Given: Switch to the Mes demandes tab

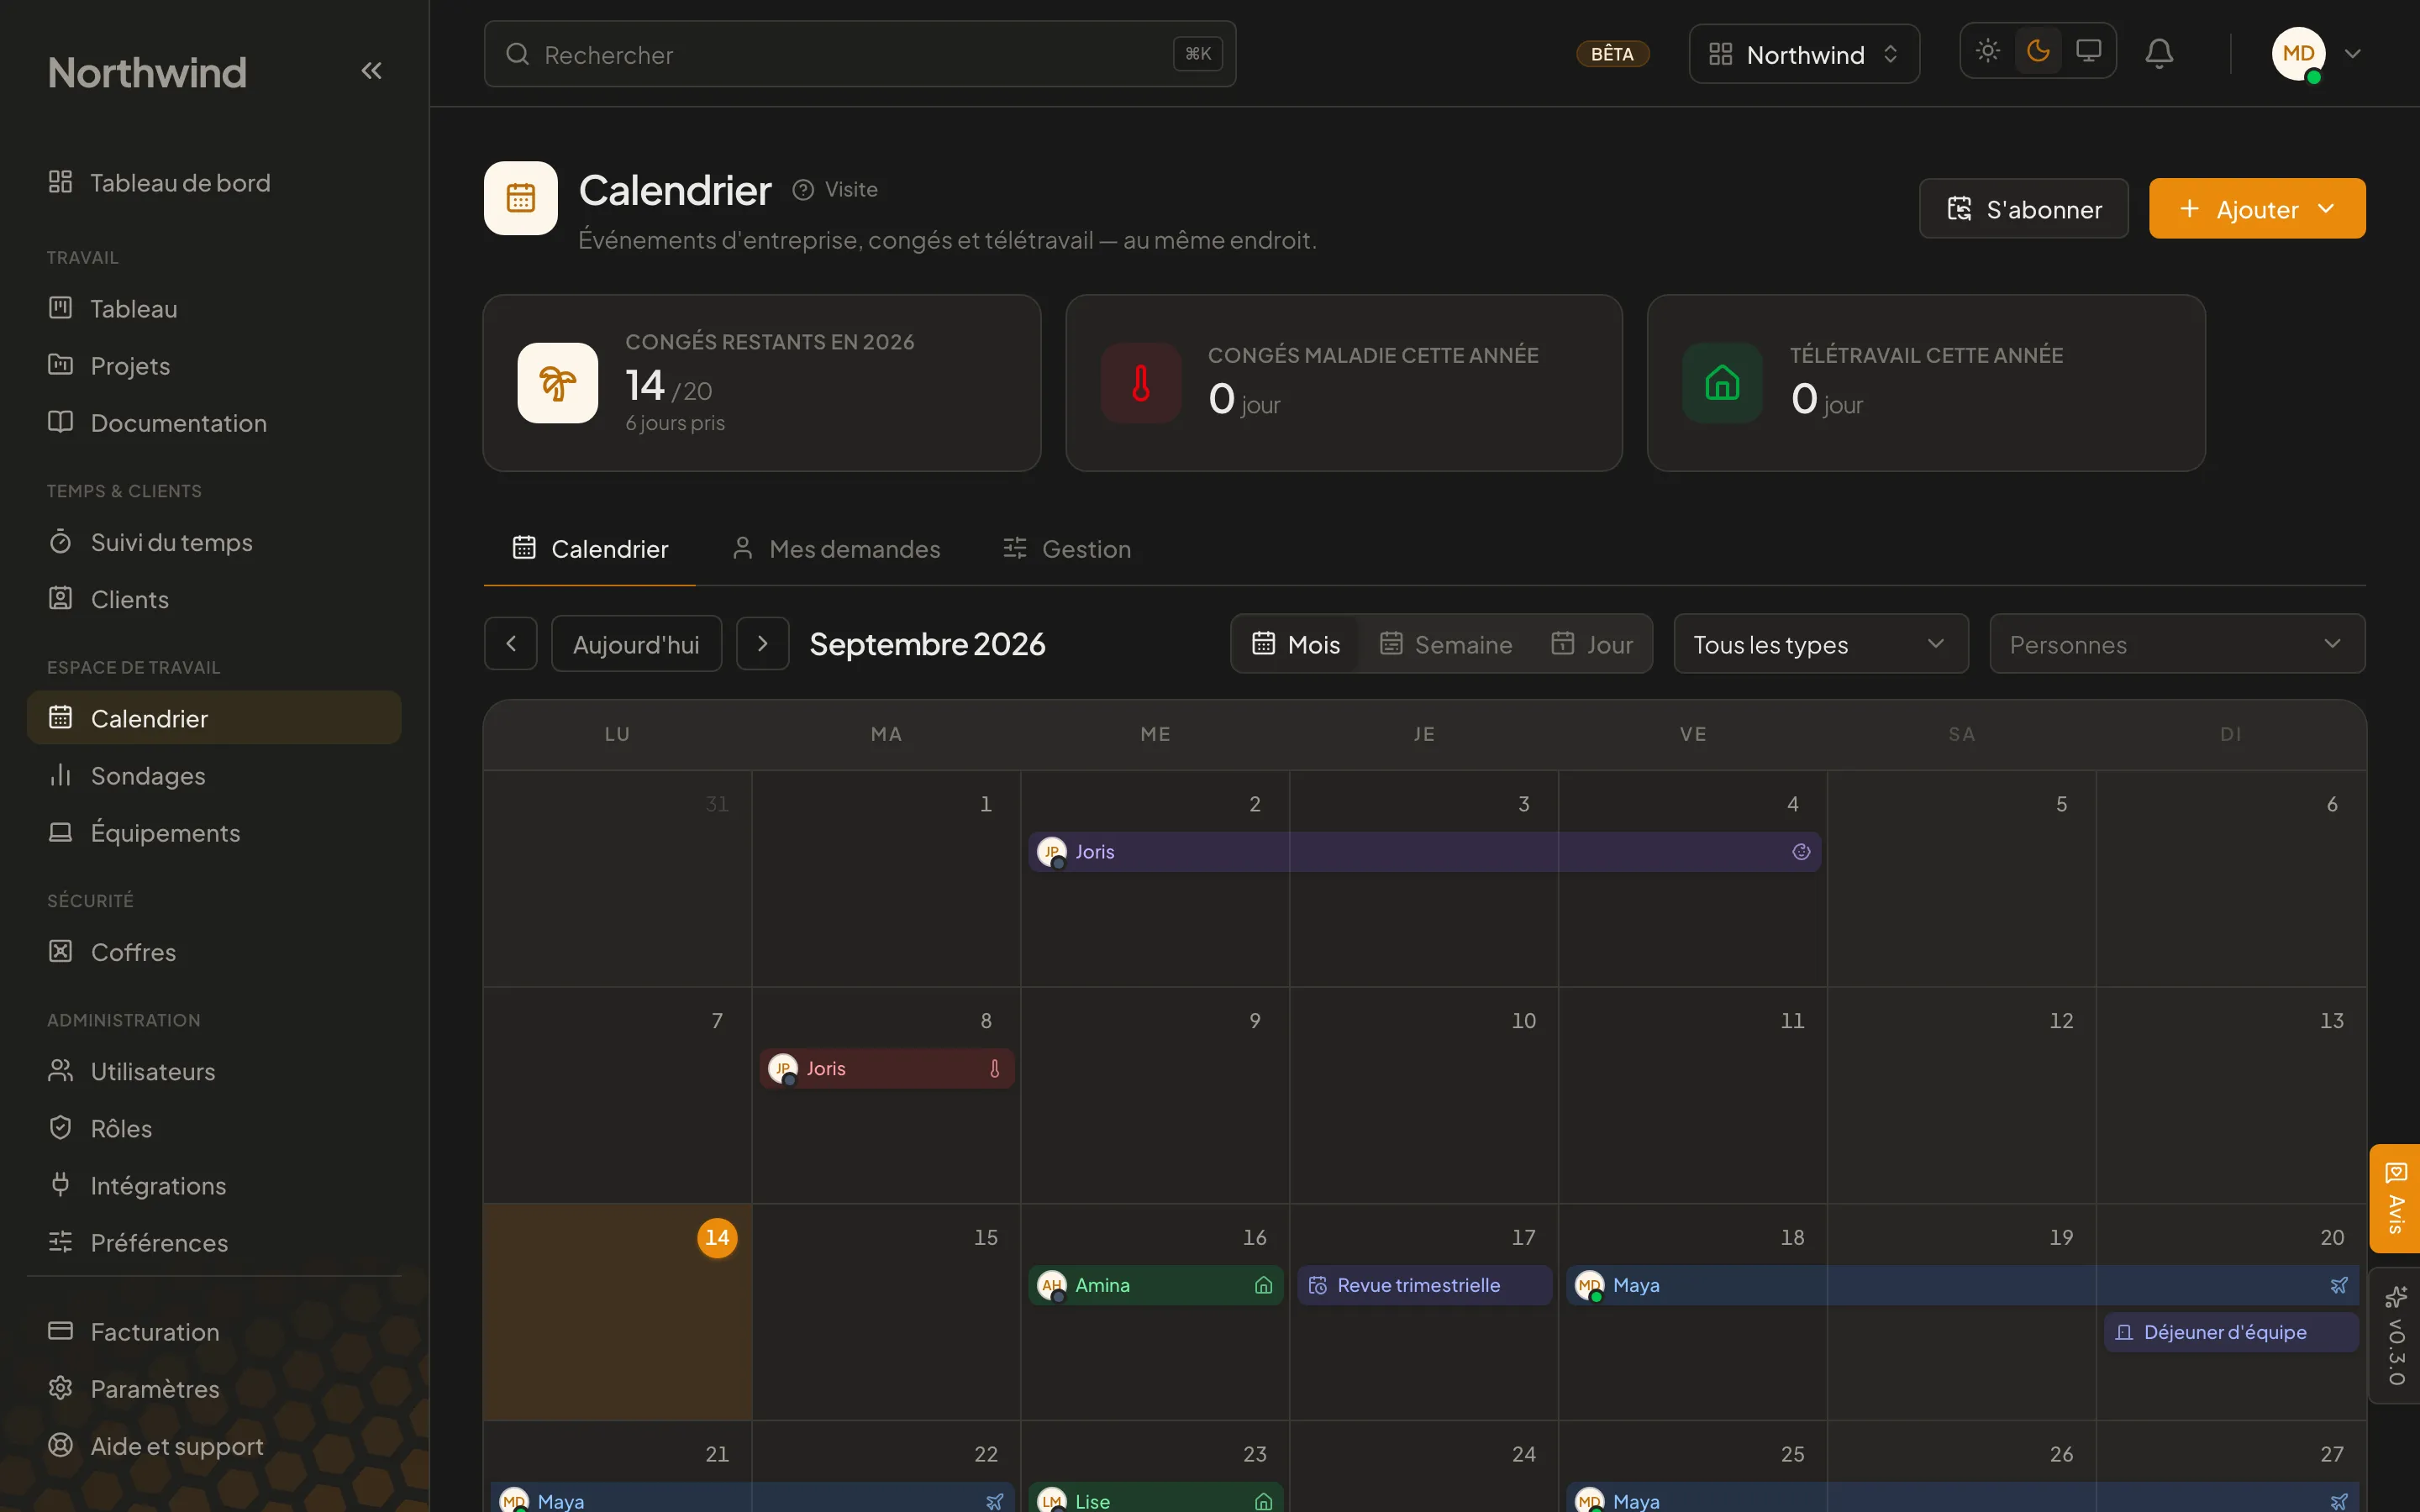Looking at the screenshot, I should pos(836,549).
